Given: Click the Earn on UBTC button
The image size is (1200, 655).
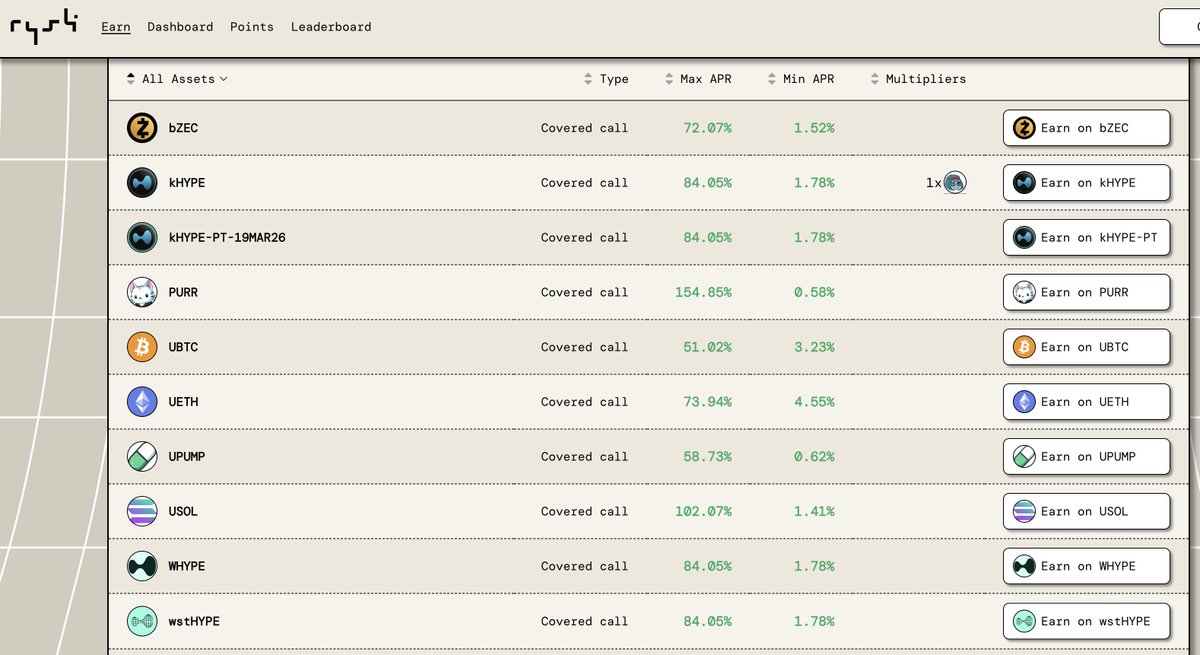Looking at the screenshot, I should point(1086,347).
